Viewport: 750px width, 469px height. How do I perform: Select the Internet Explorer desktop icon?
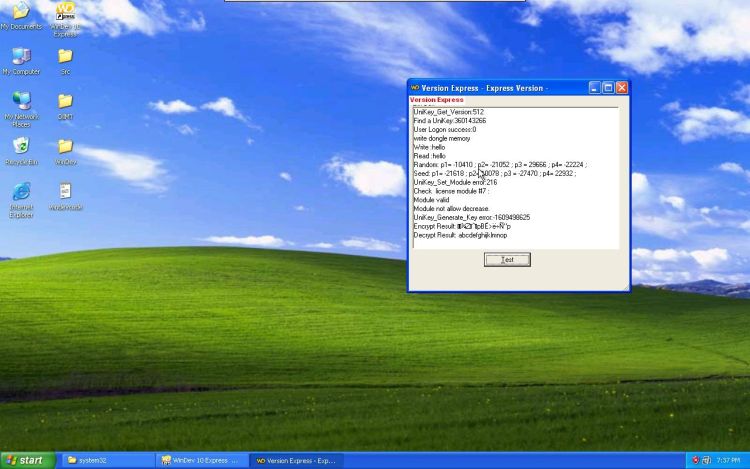pos(21,200)
